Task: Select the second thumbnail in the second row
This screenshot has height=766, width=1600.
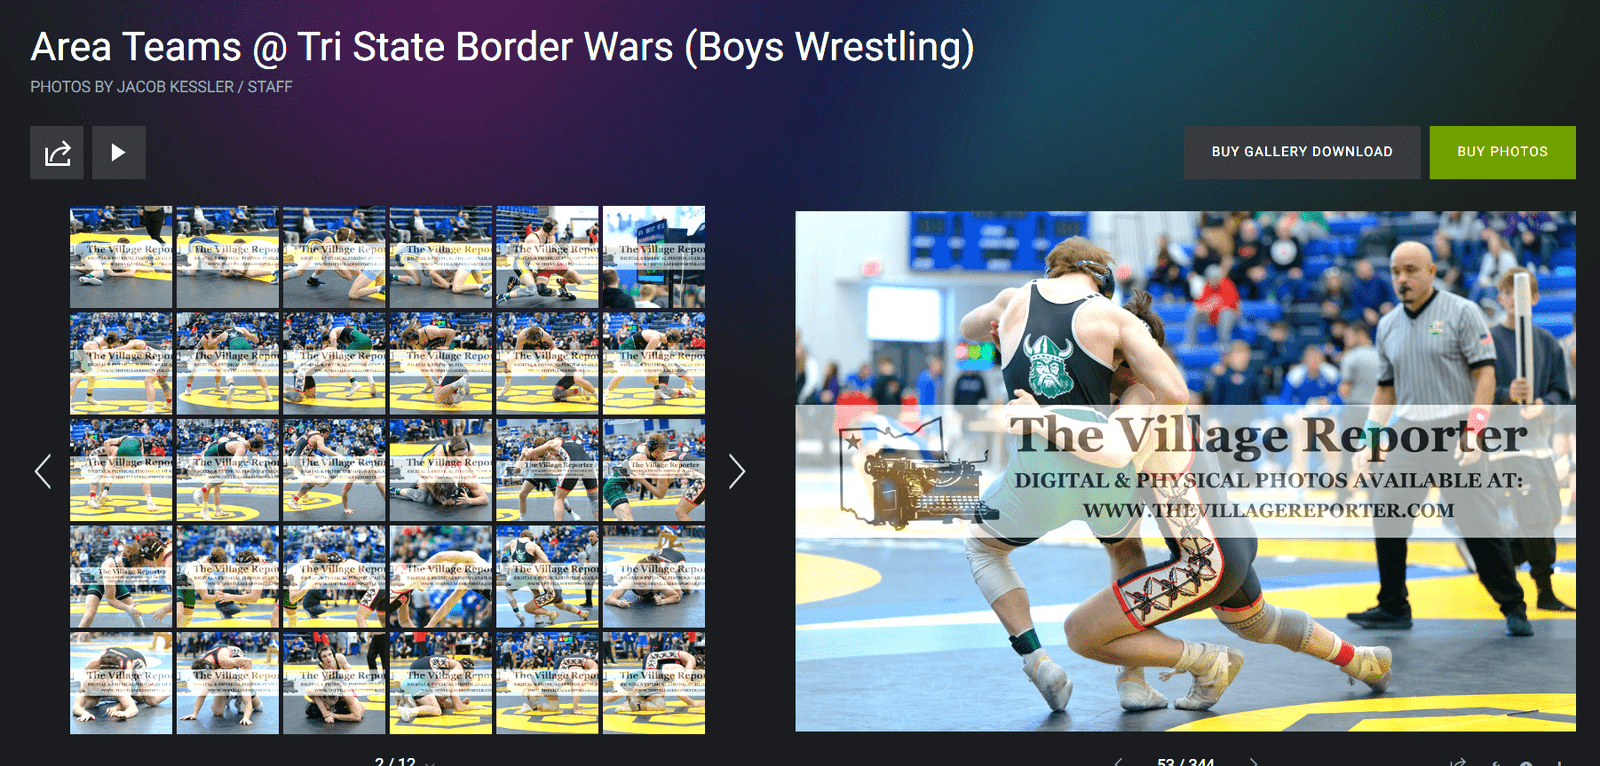Action: tap(228, 363)
